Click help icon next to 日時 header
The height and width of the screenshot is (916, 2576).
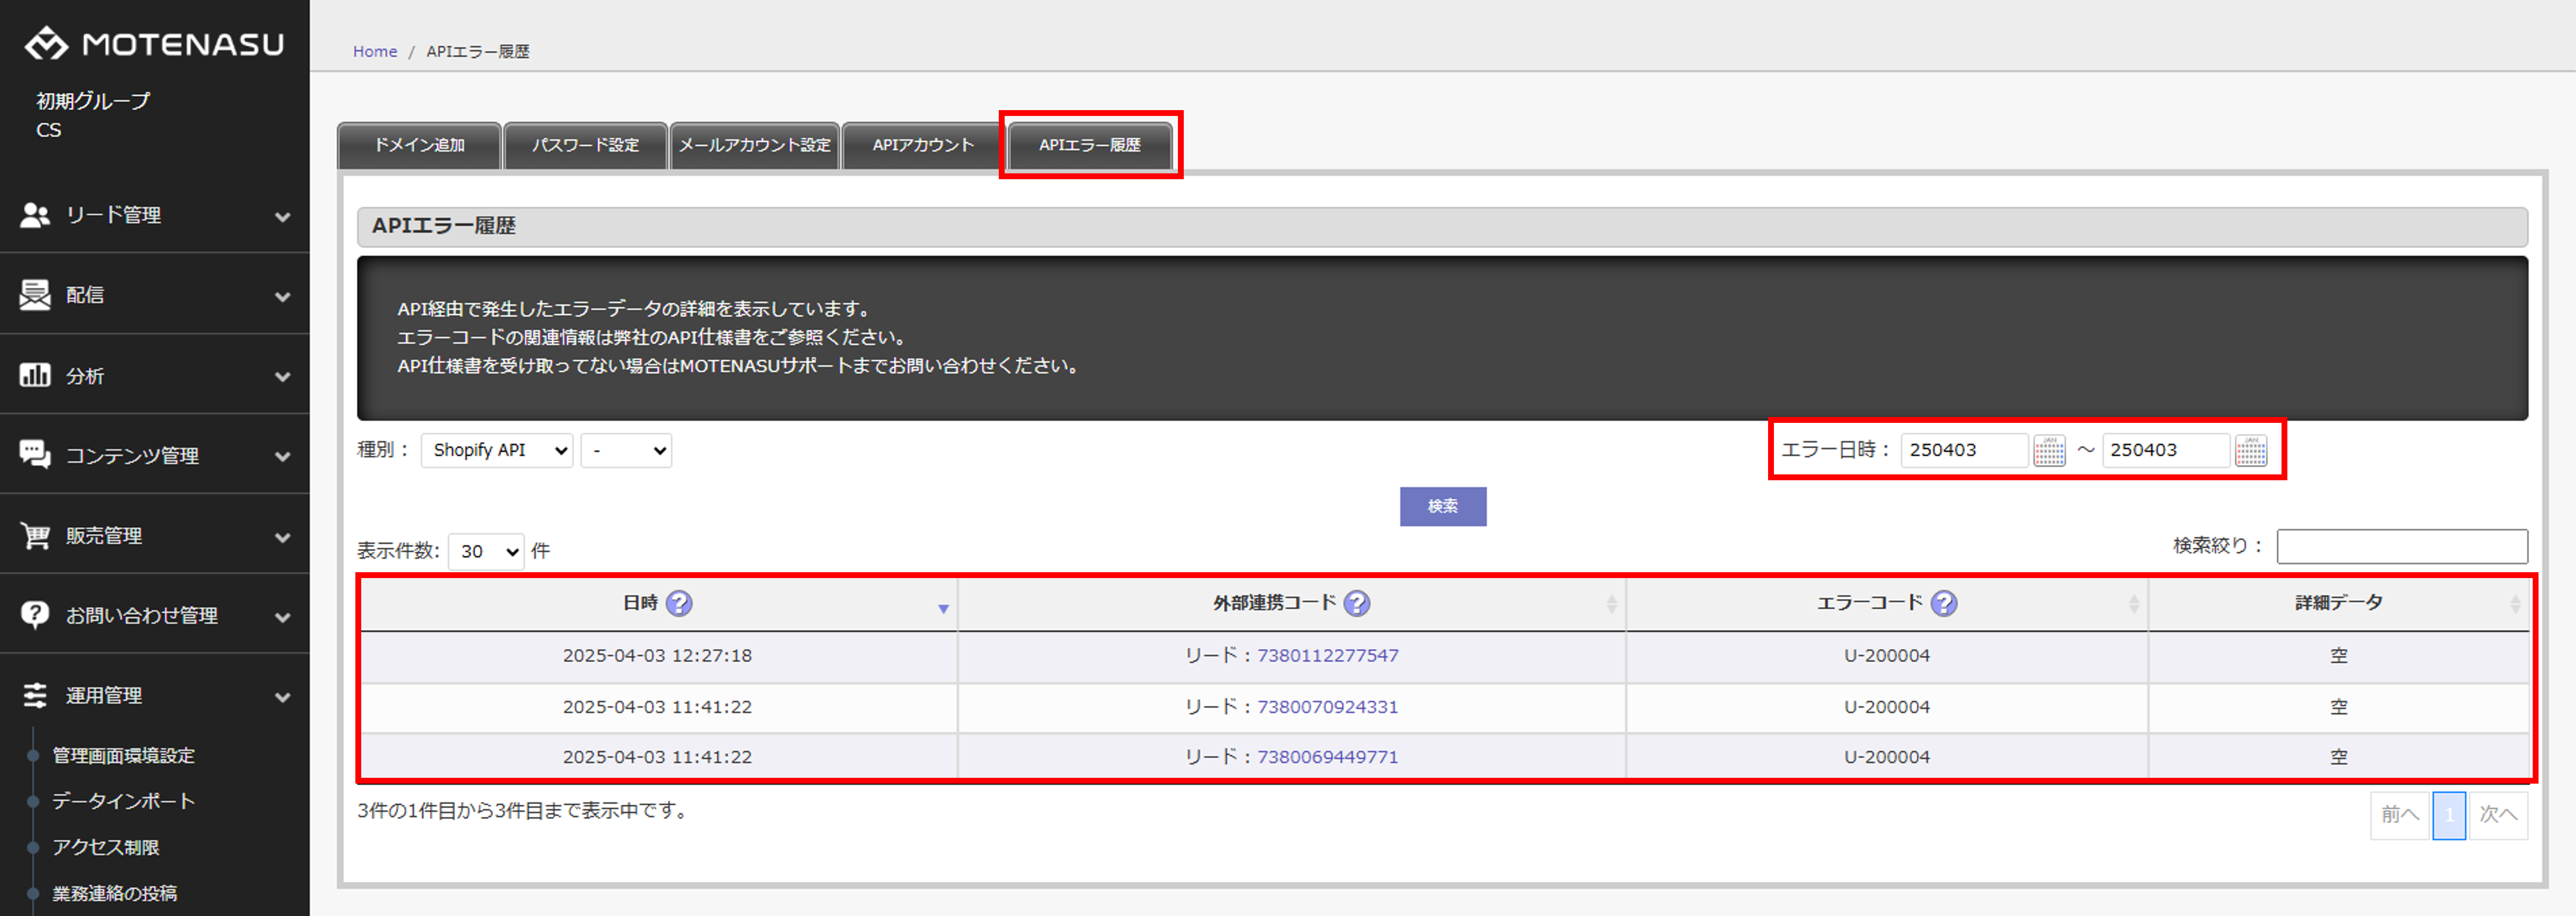679,603
